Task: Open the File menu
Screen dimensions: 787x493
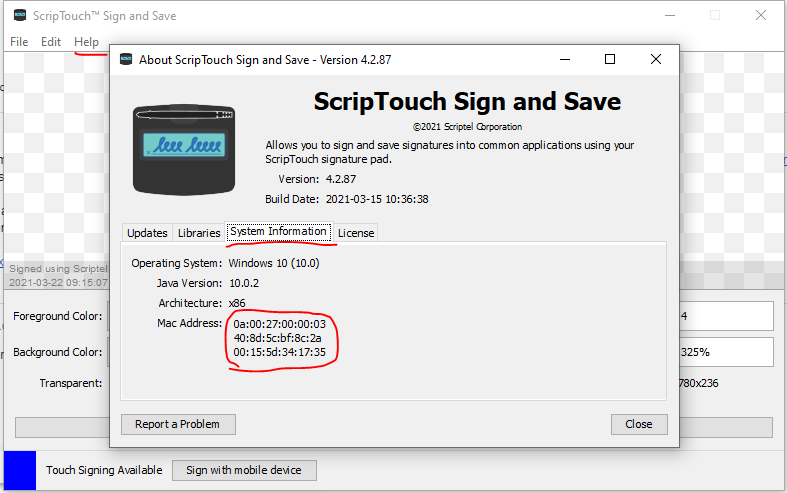Action: (19, 42)
